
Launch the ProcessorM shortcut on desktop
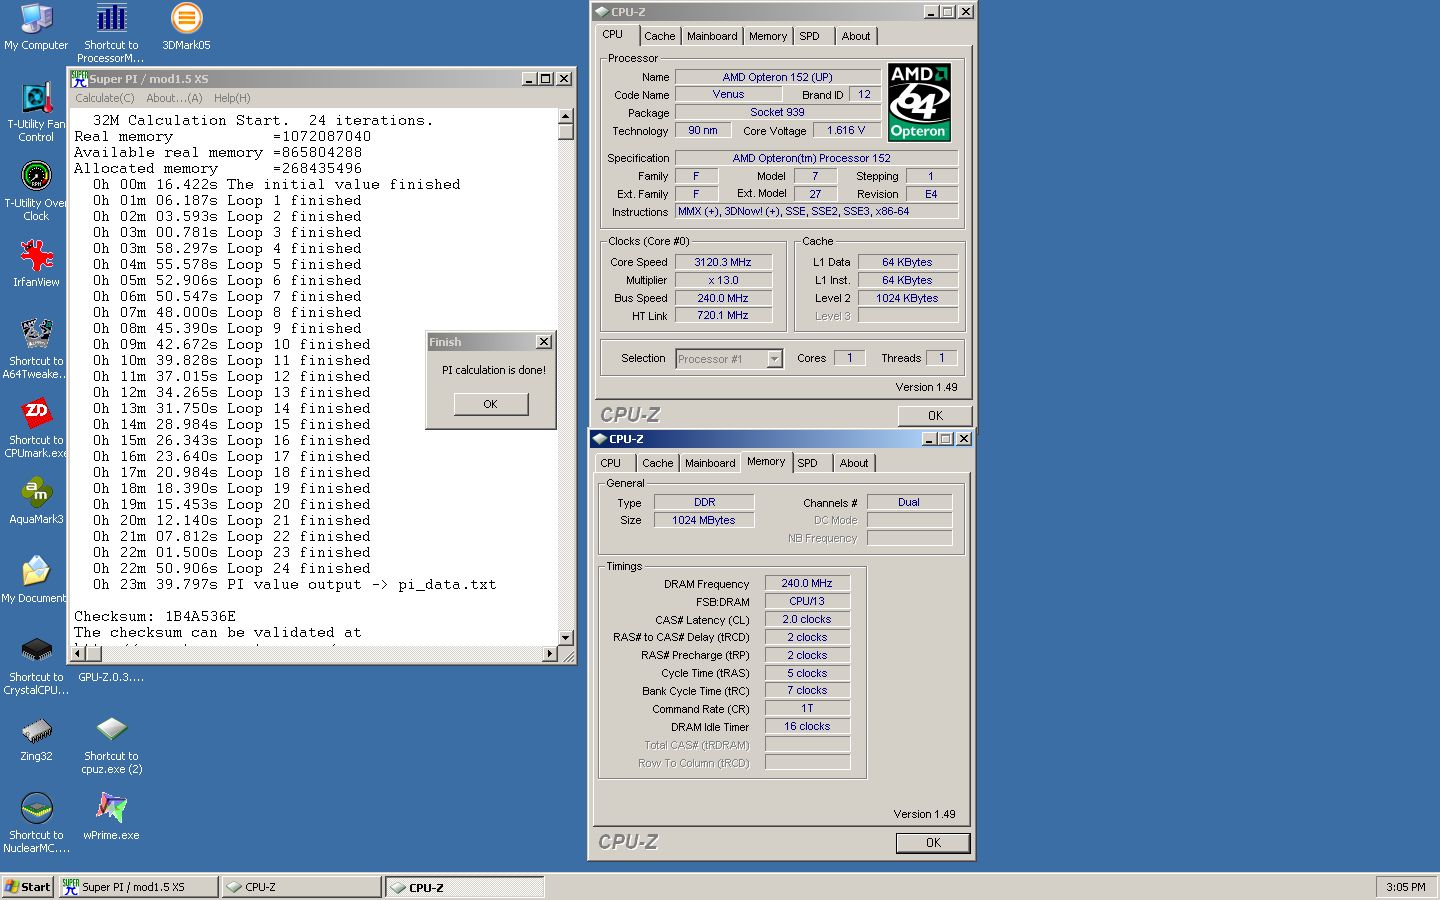pyautogui.click(x=111, y=32)
